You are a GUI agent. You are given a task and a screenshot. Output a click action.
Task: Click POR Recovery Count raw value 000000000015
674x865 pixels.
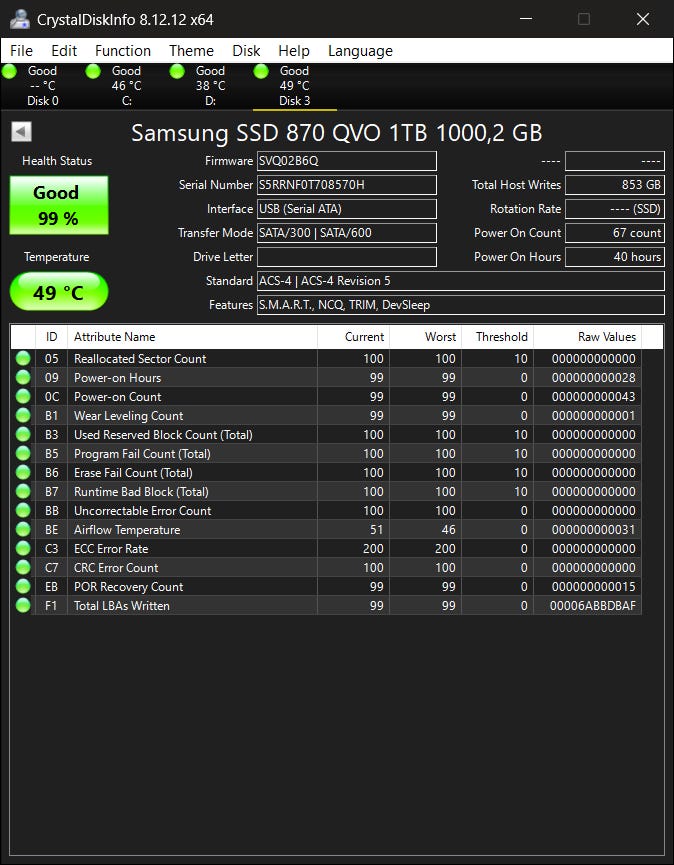593,587
